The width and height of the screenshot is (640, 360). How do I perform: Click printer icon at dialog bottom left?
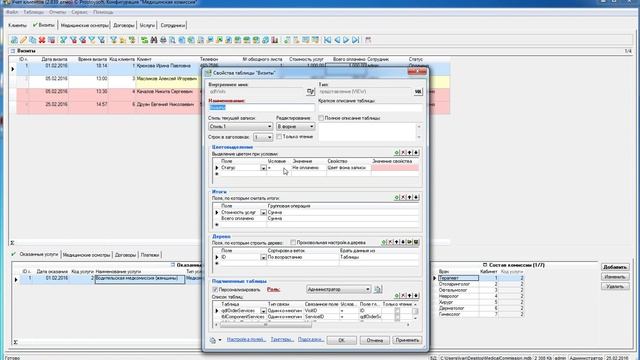[x=213, y=340]
